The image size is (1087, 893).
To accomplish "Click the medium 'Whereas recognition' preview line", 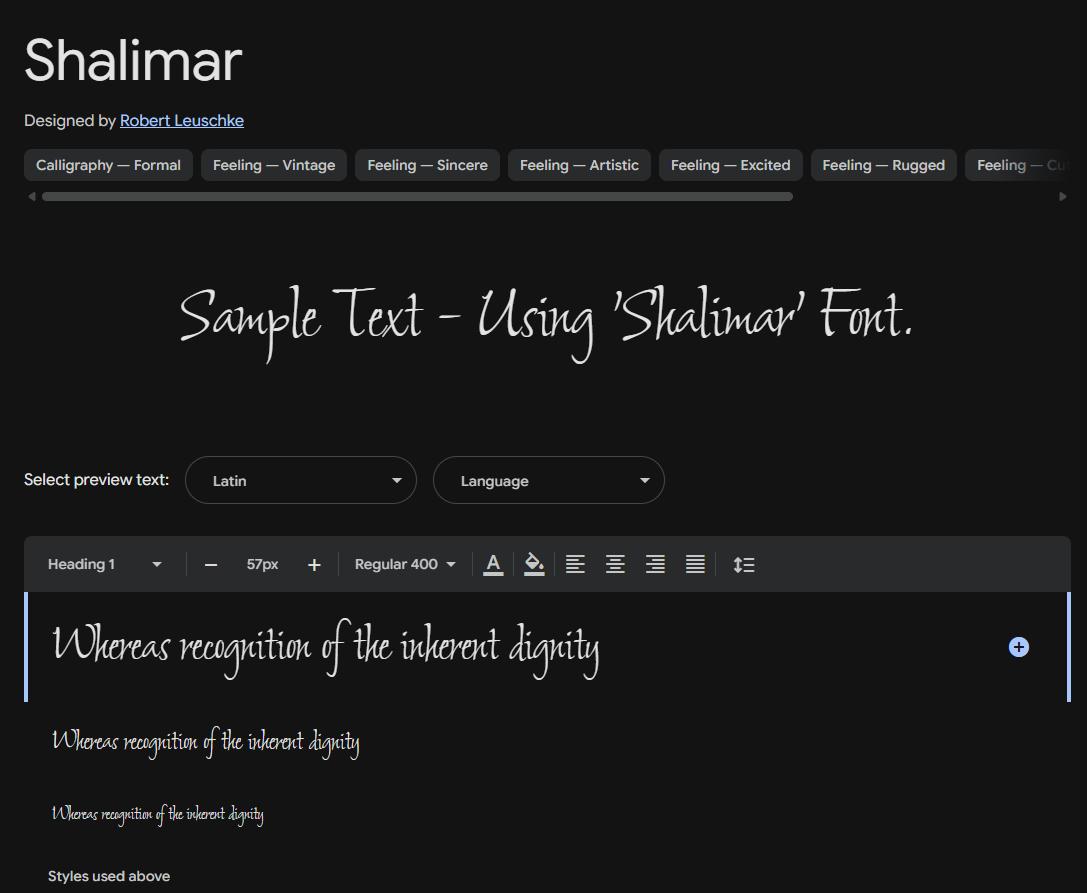I will click(206, 743).
